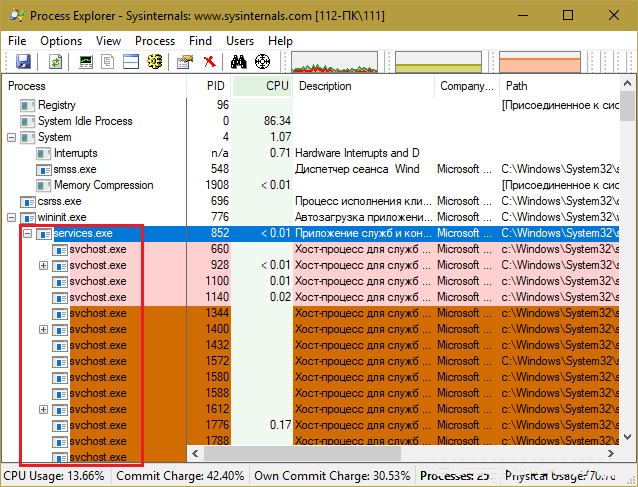Open the Help menu
638x487 pixels.
pos(280,41)
